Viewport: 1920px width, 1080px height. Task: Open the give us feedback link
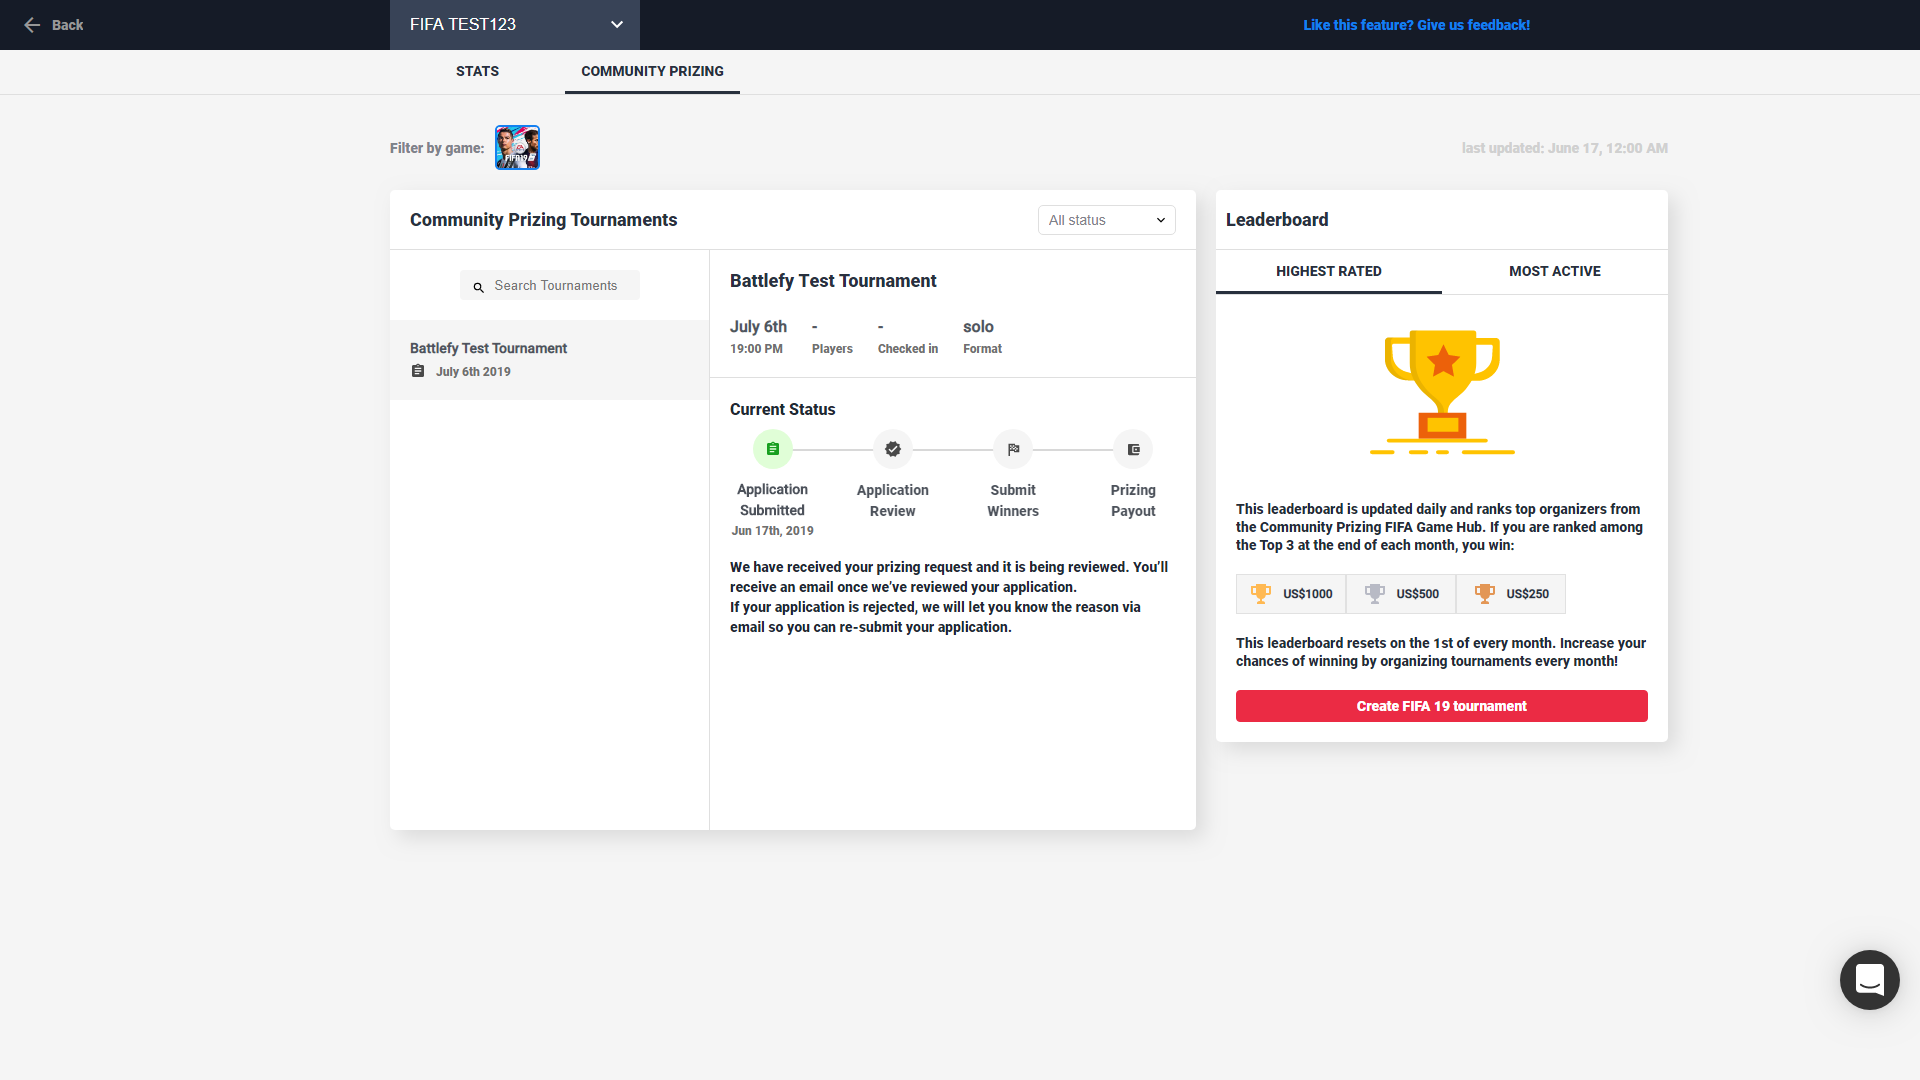click(x=1416, y=25)
